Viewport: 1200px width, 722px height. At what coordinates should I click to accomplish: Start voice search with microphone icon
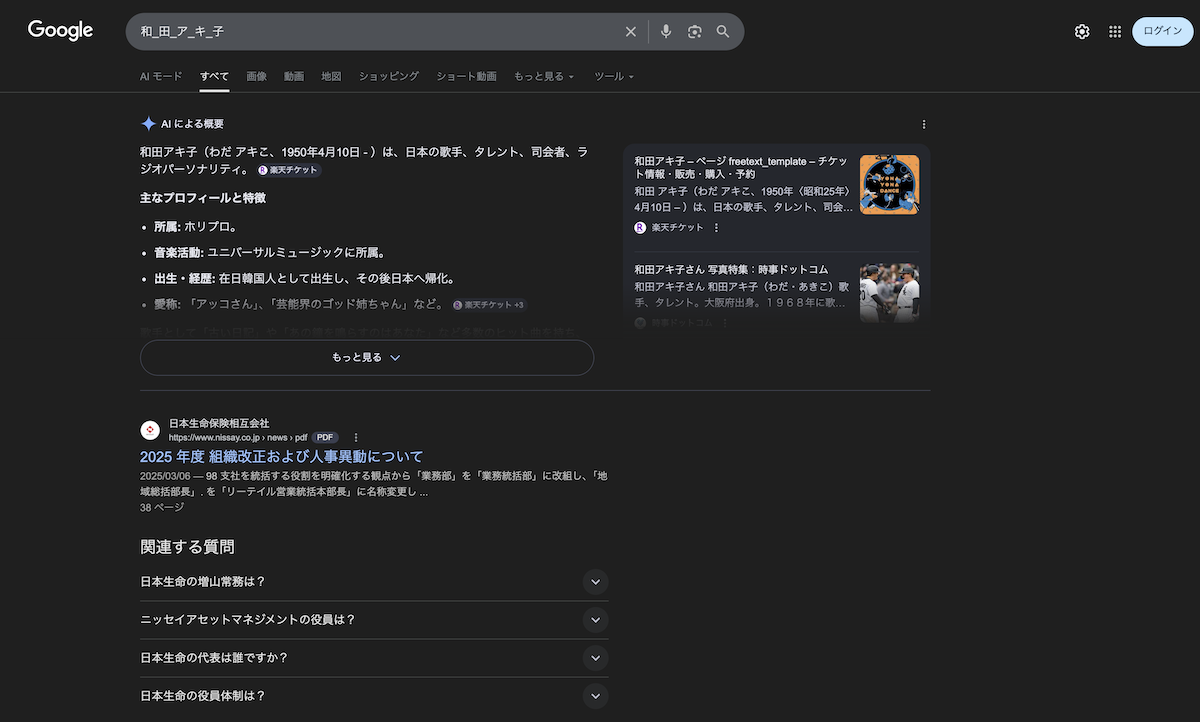666,32
